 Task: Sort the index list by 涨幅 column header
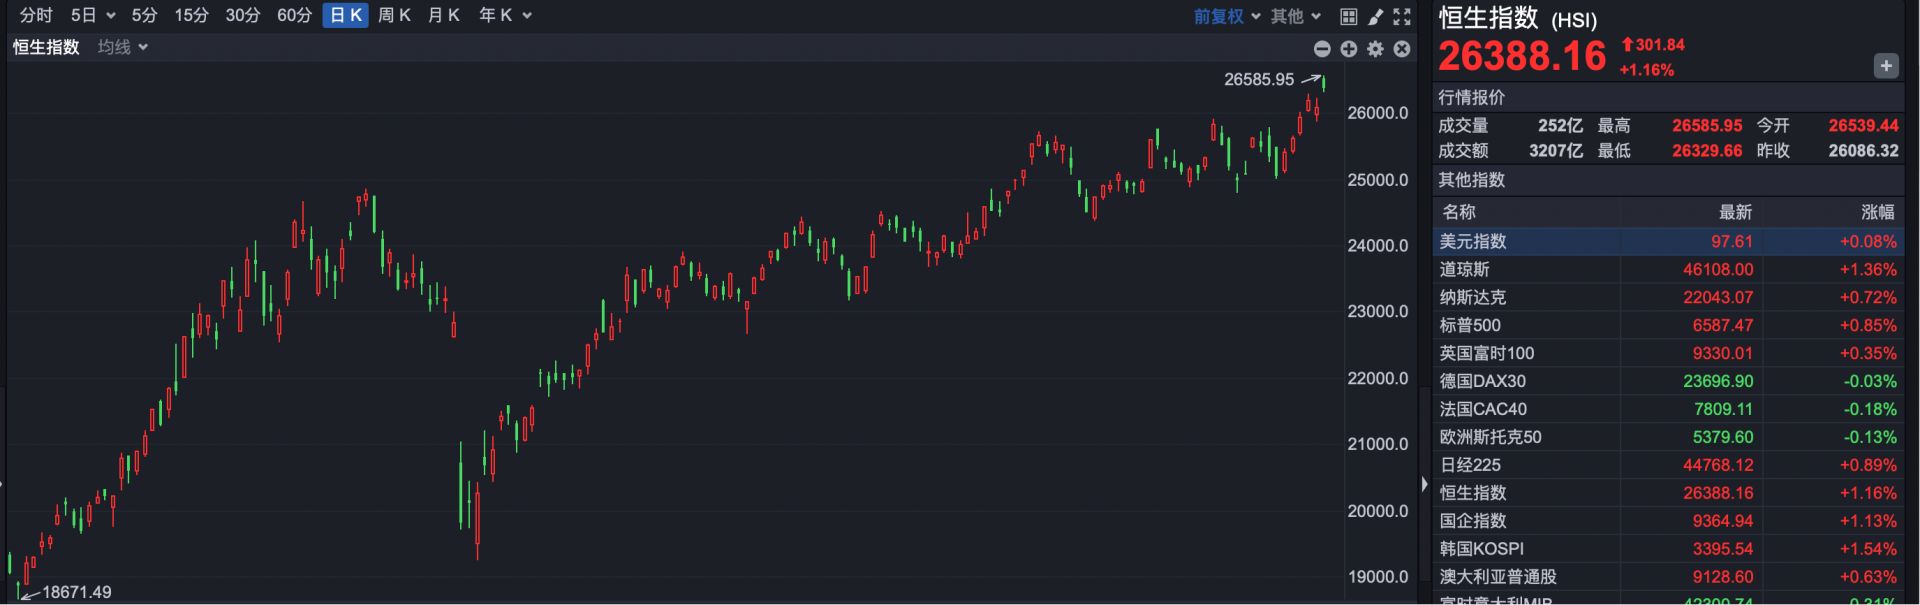(1876, 212)
